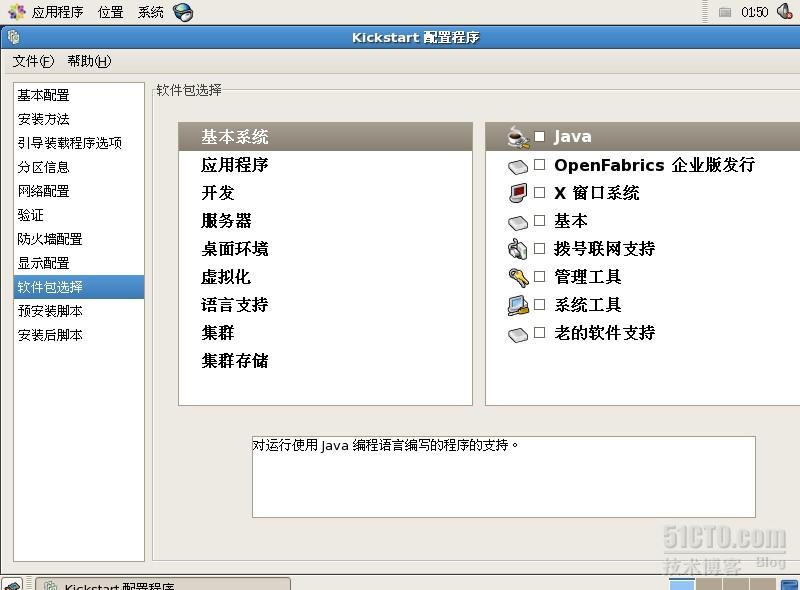Image resolution: width=800 pixels, height=590 pixels.
Task: Click the 管理工具 keys icon
Action: [518, 277]
